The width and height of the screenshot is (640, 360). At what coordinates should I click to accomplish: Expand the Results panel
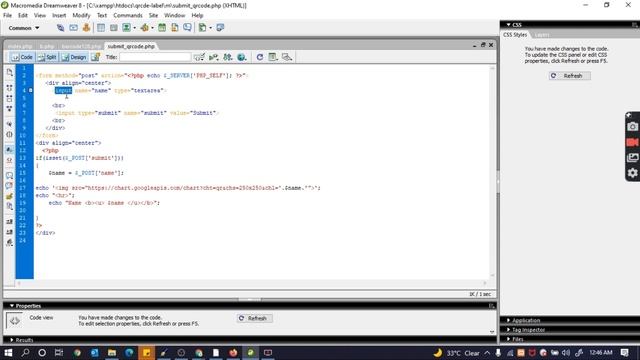tap(12, 340)
